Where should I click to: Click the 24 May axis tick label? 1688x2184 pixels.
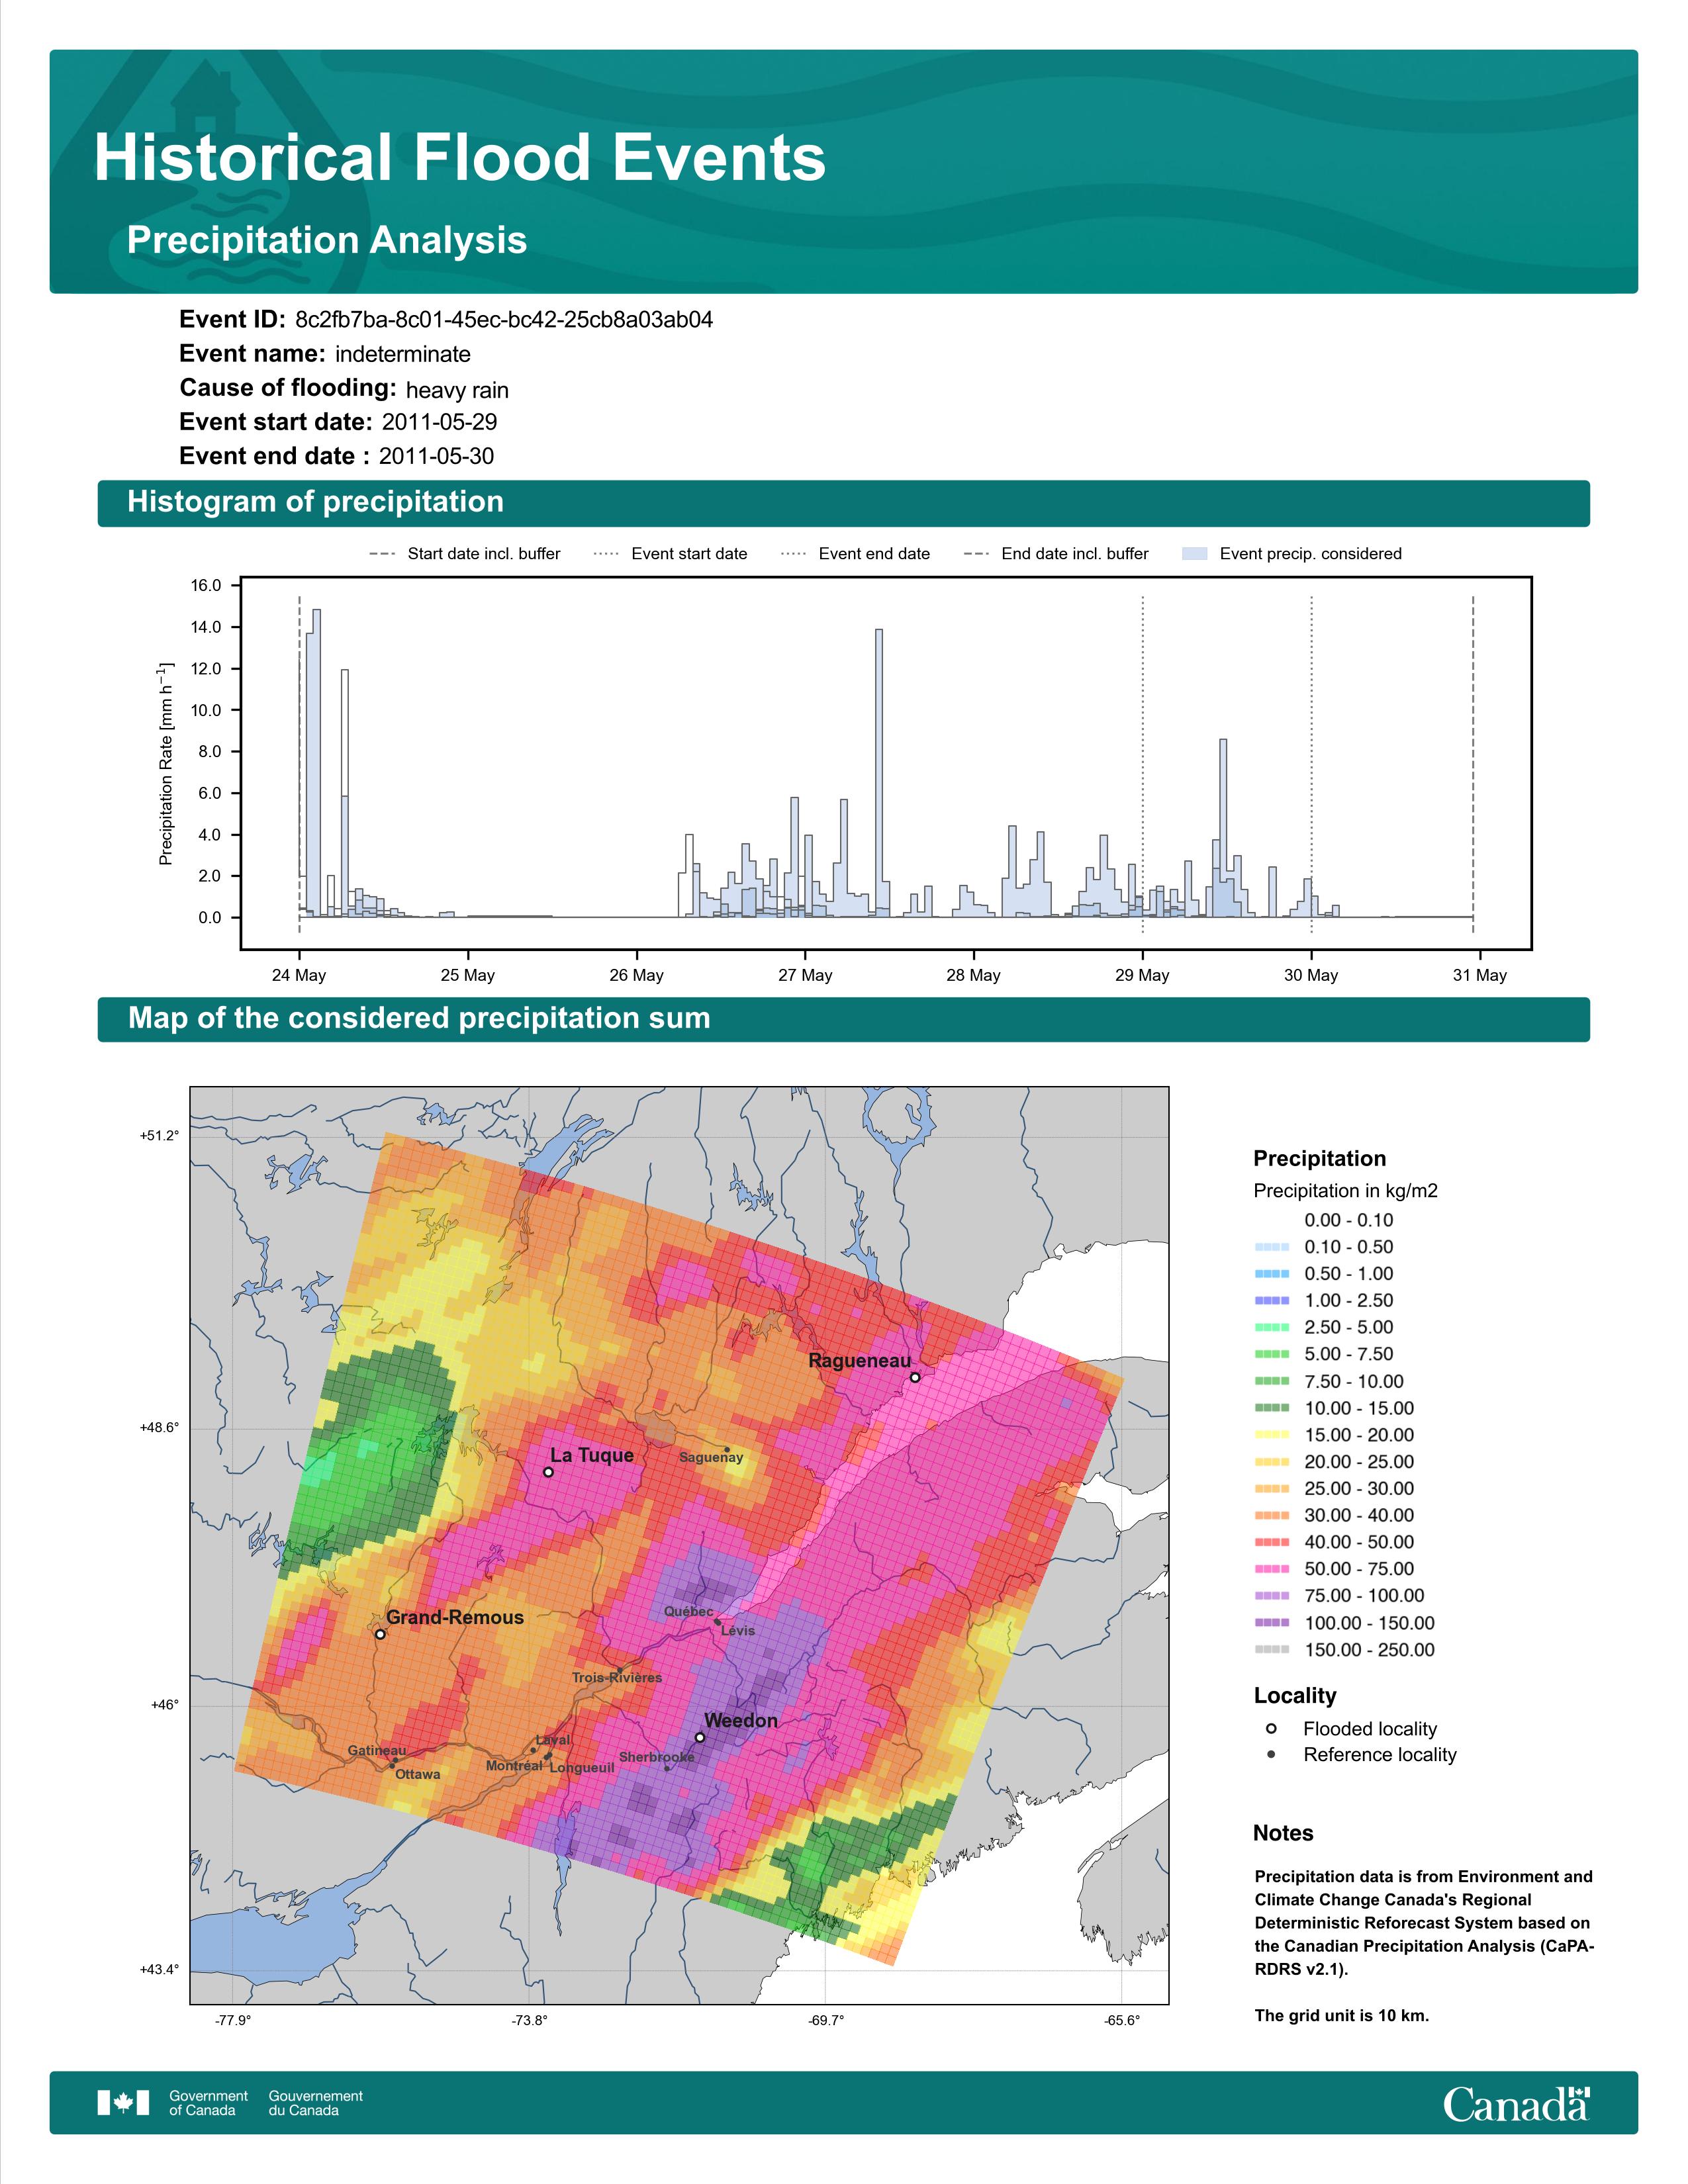[x=299, y=975]
